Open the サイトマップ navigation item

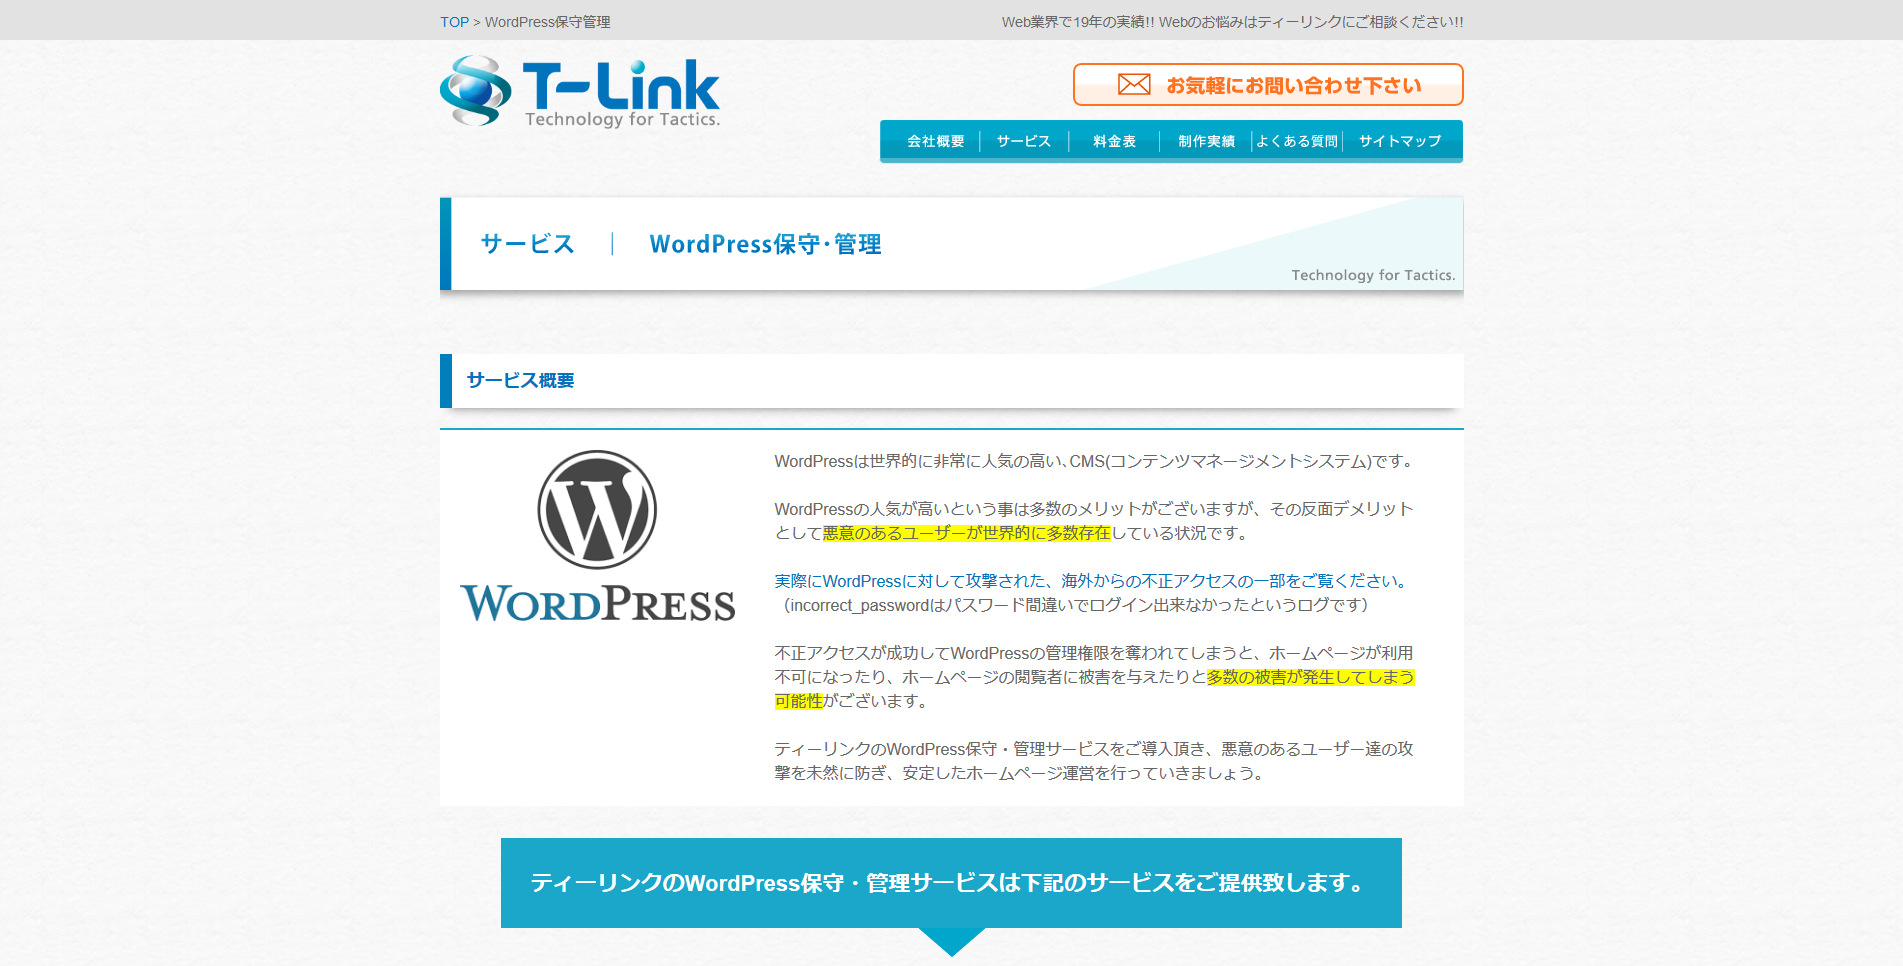click(1399, 141)
